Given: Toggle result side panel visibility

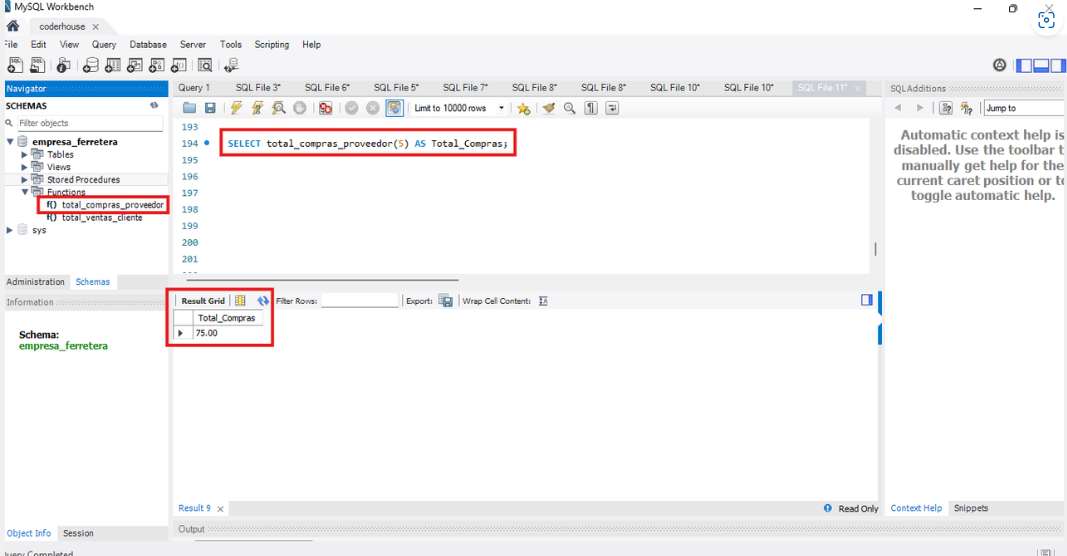Looking at the screenshot, I should pyautogui.click(x=866, y=300).
